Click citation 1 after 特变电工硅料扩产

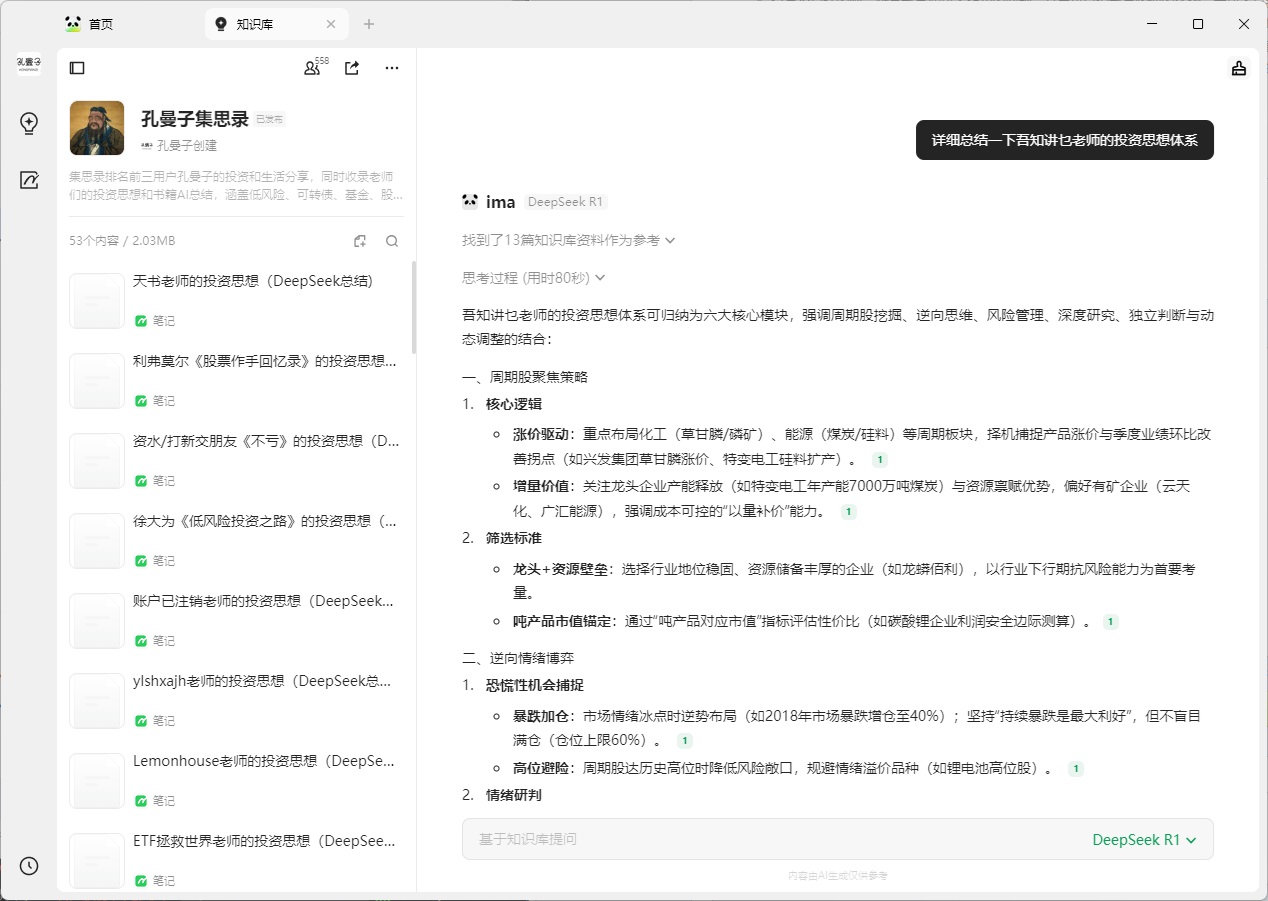[x=879, y=460]
